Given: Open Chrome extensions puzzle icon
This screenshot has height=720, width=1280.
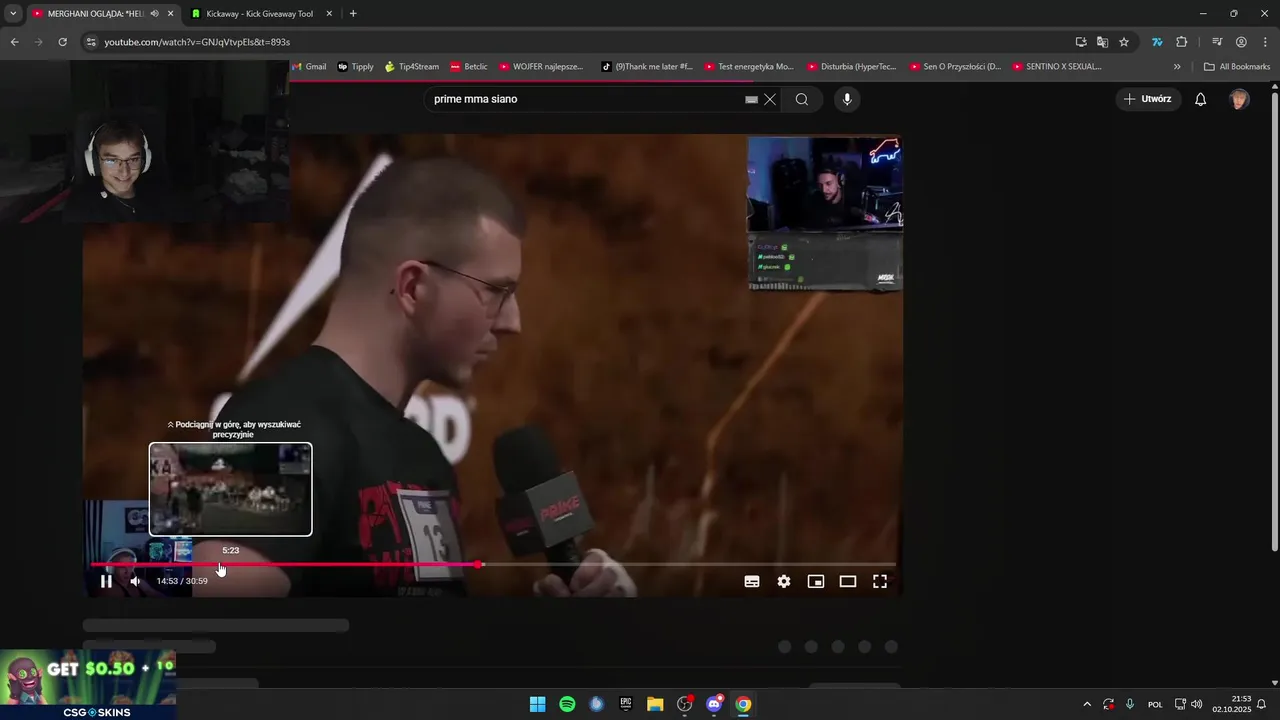Looking at the screenshot, I should pos(1182,42).
